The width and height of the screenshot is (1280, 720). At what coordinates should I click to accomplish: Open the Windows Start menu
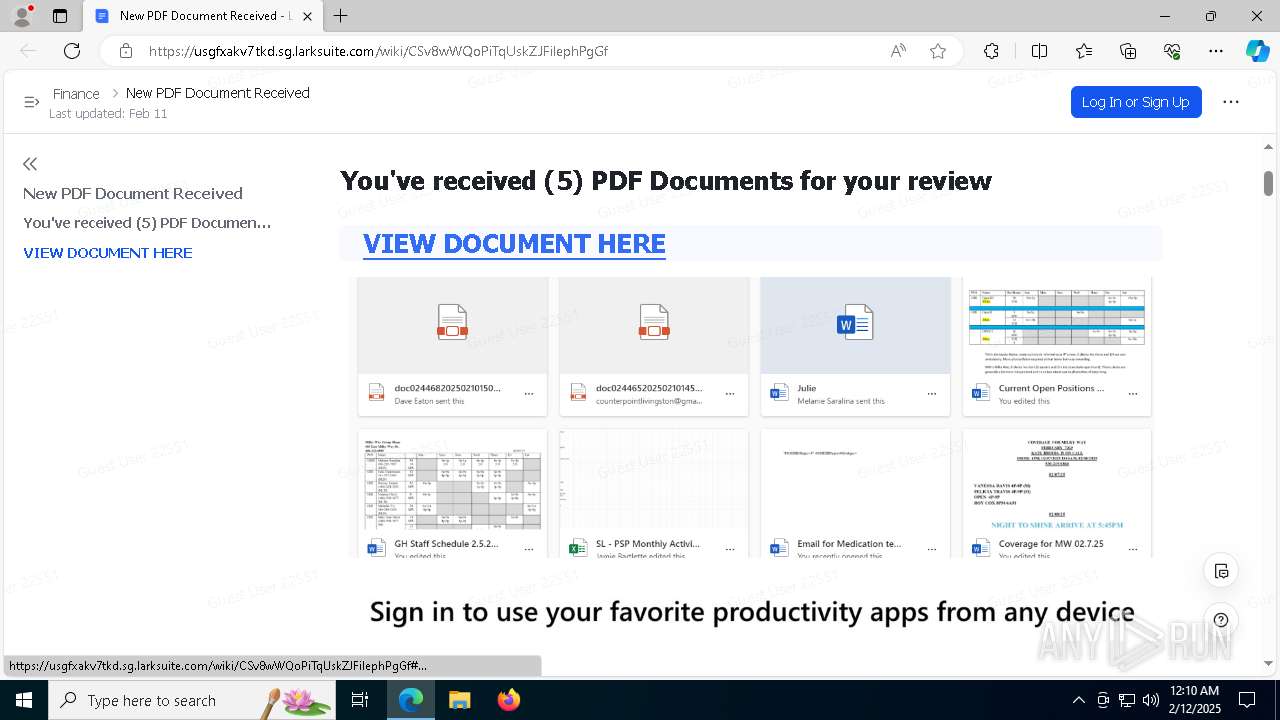coord(23,700)
